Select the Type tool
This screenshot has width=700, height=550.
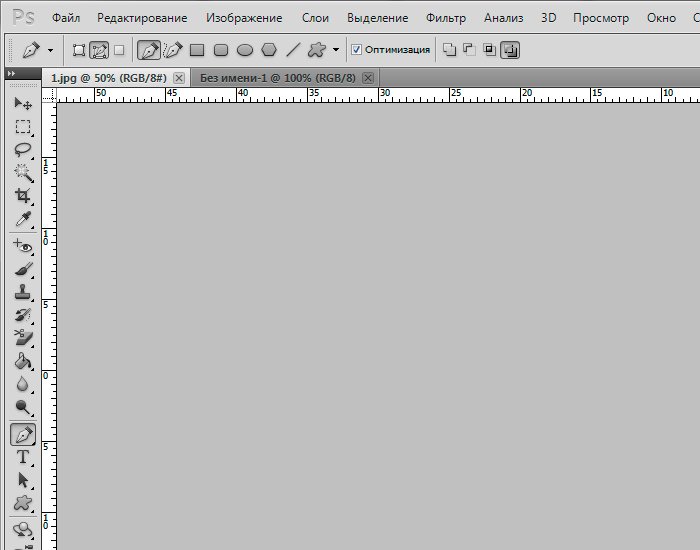(22, 457)
